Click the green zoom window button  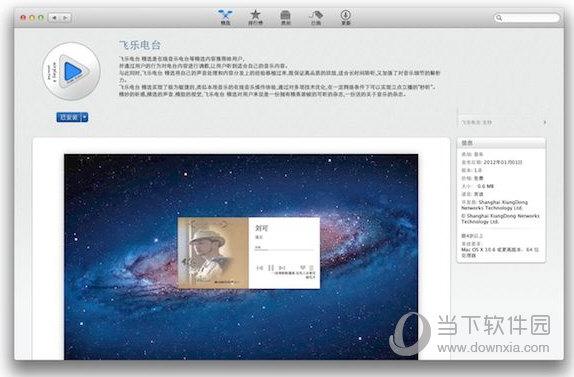pos(41,18)
